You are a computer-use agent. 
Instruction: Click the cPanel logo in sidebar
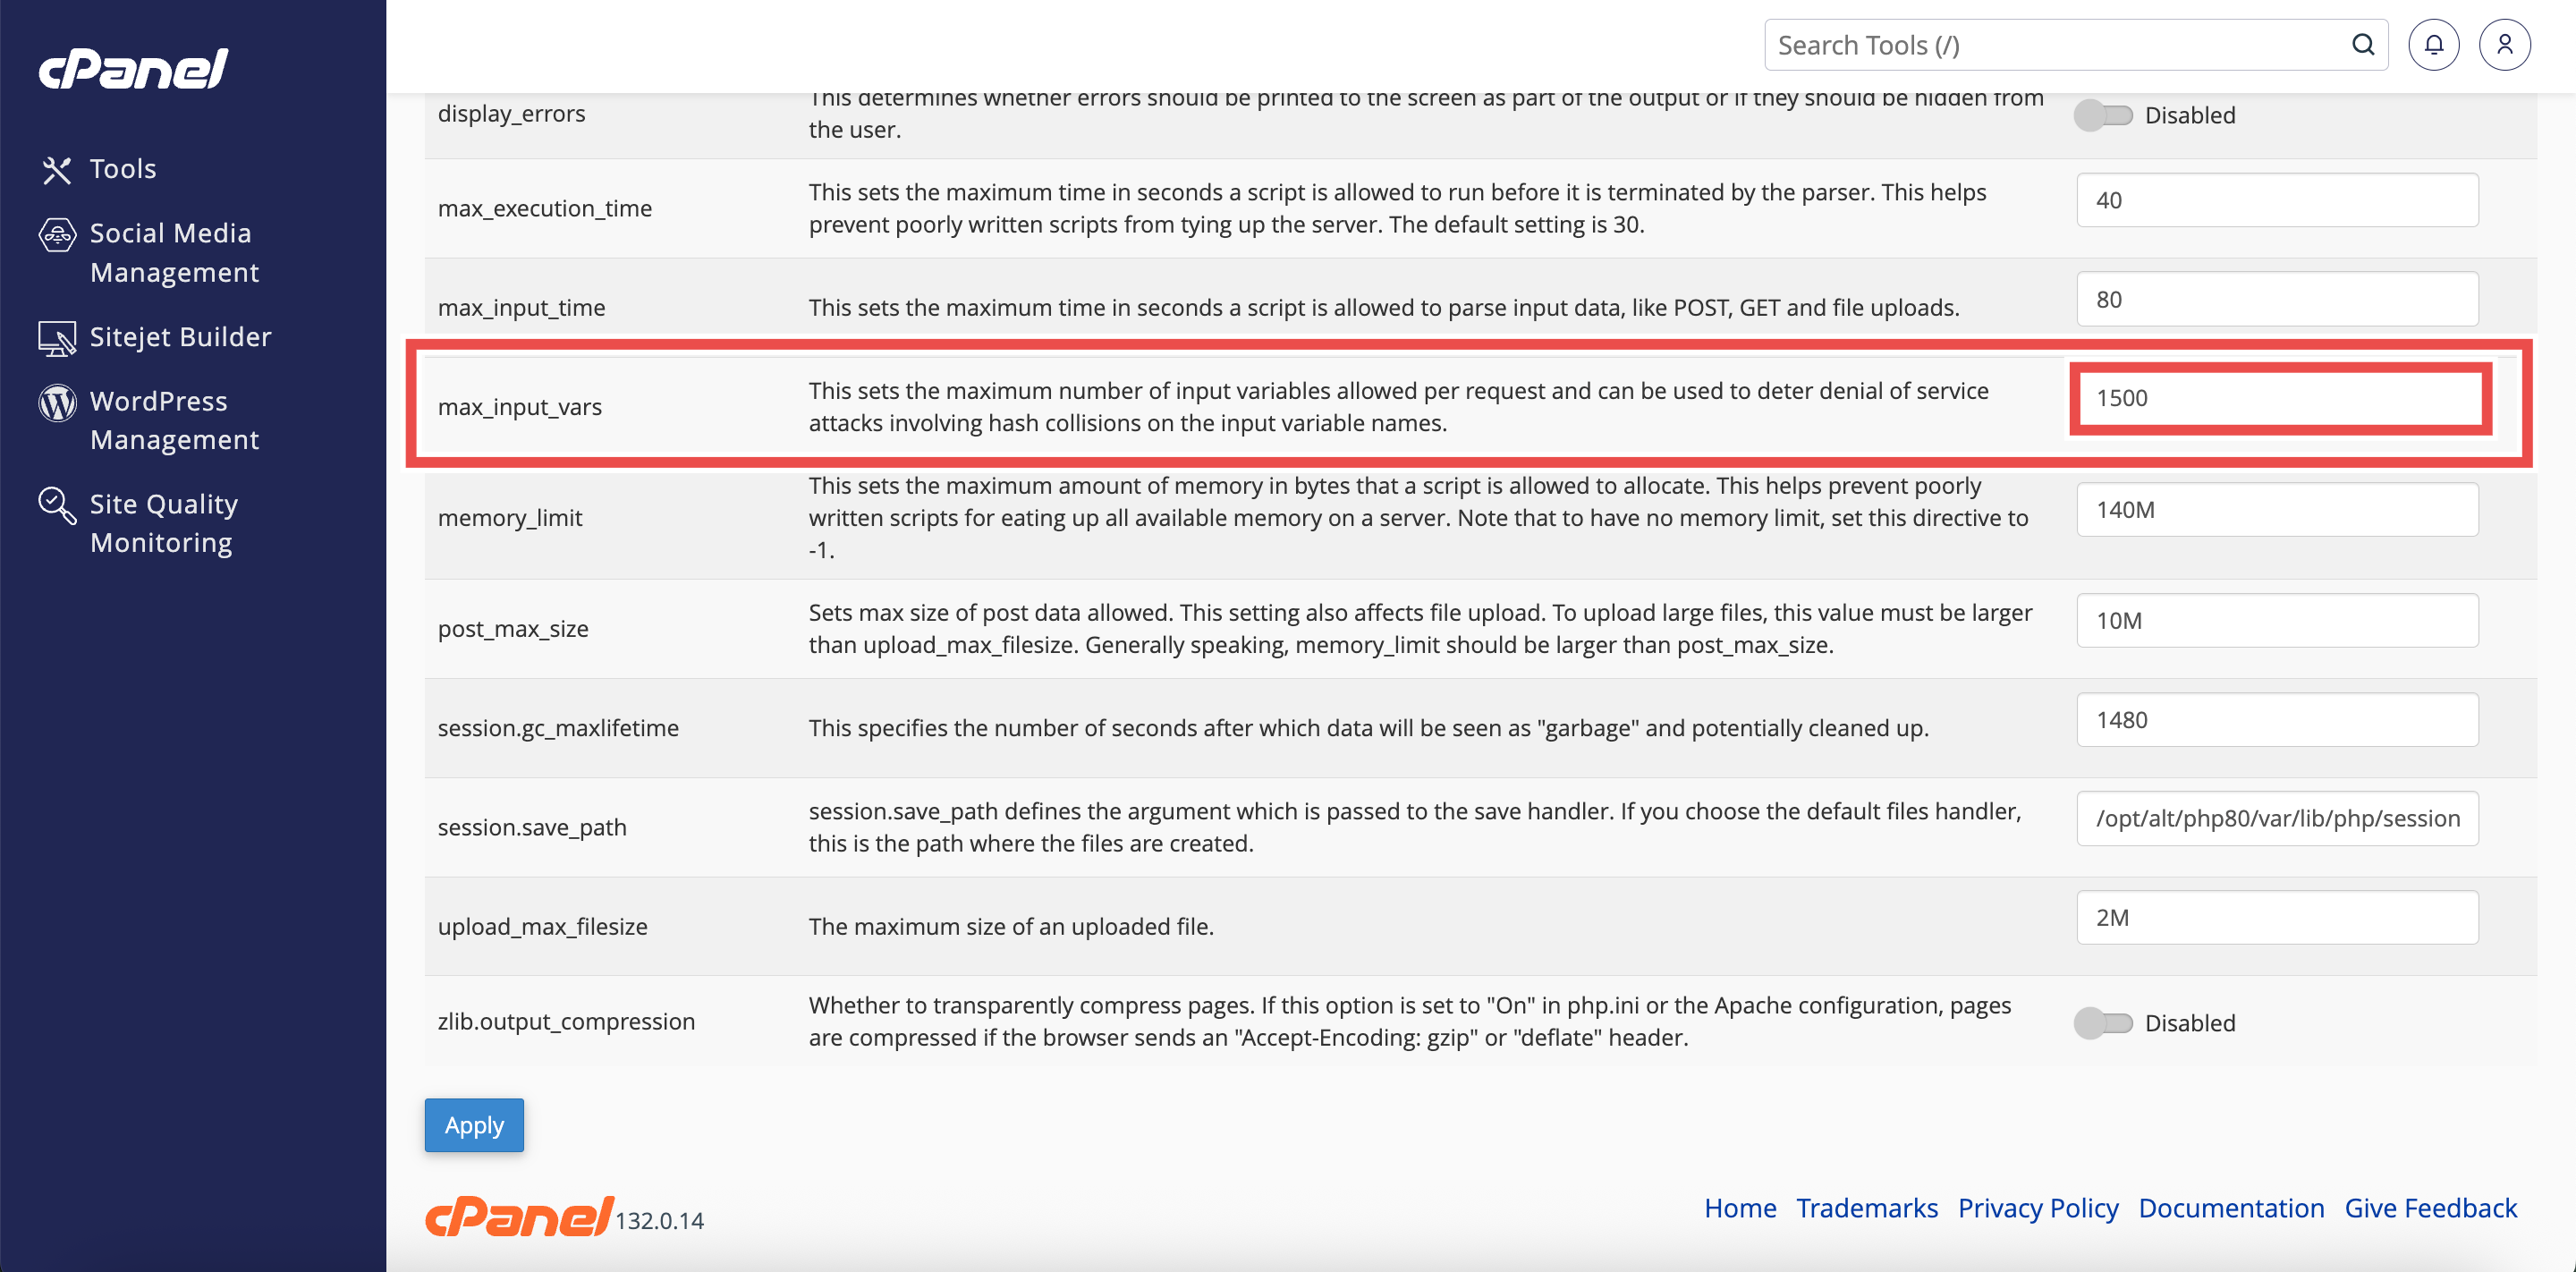[x=134, y=69]
